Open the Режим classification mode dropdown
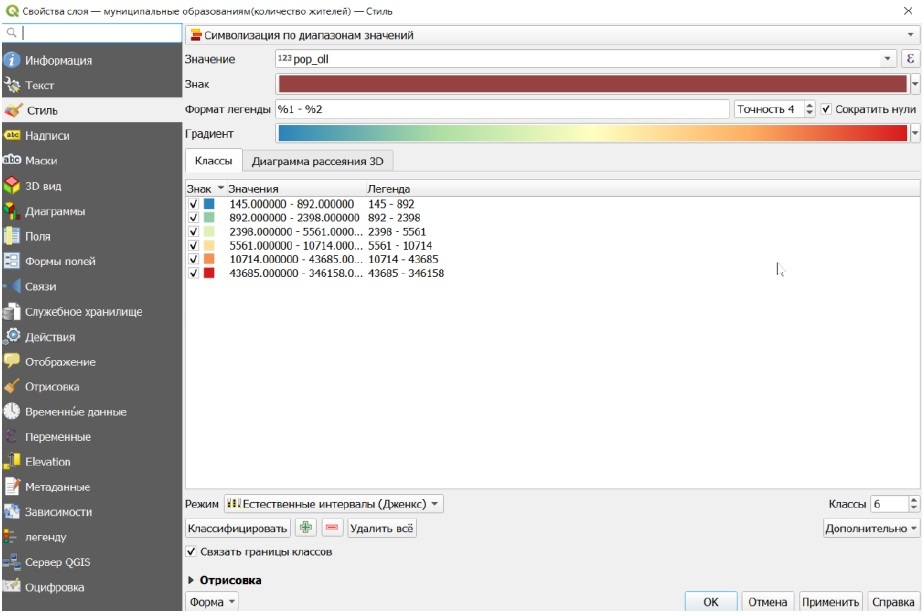This screenshot has height=616, width=923. [x=333, y=504]
